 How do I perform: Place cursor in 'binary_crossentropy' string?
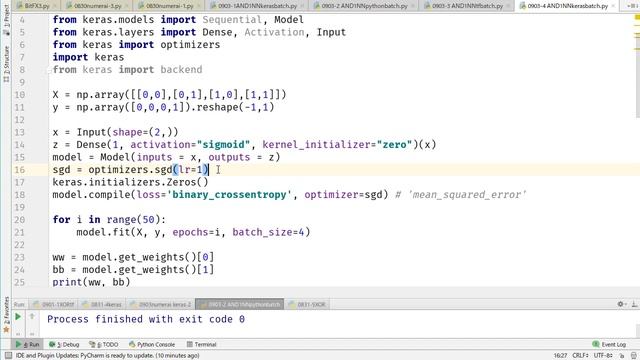click(x=229, y=195)
